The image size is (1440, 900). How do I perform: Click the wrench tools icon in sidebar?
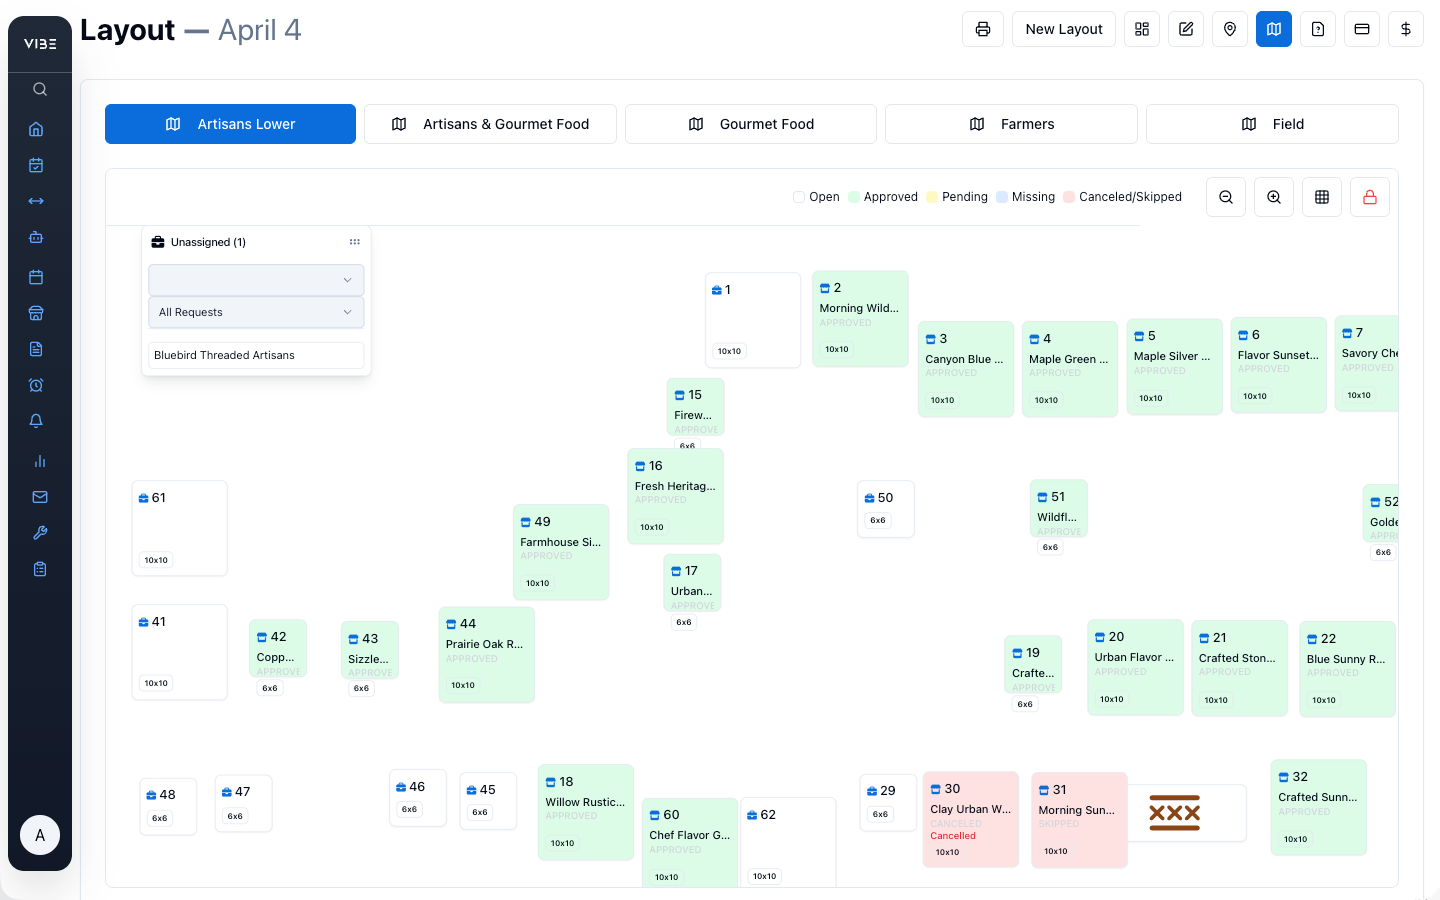pyautogui.click(x=40, y=533)
